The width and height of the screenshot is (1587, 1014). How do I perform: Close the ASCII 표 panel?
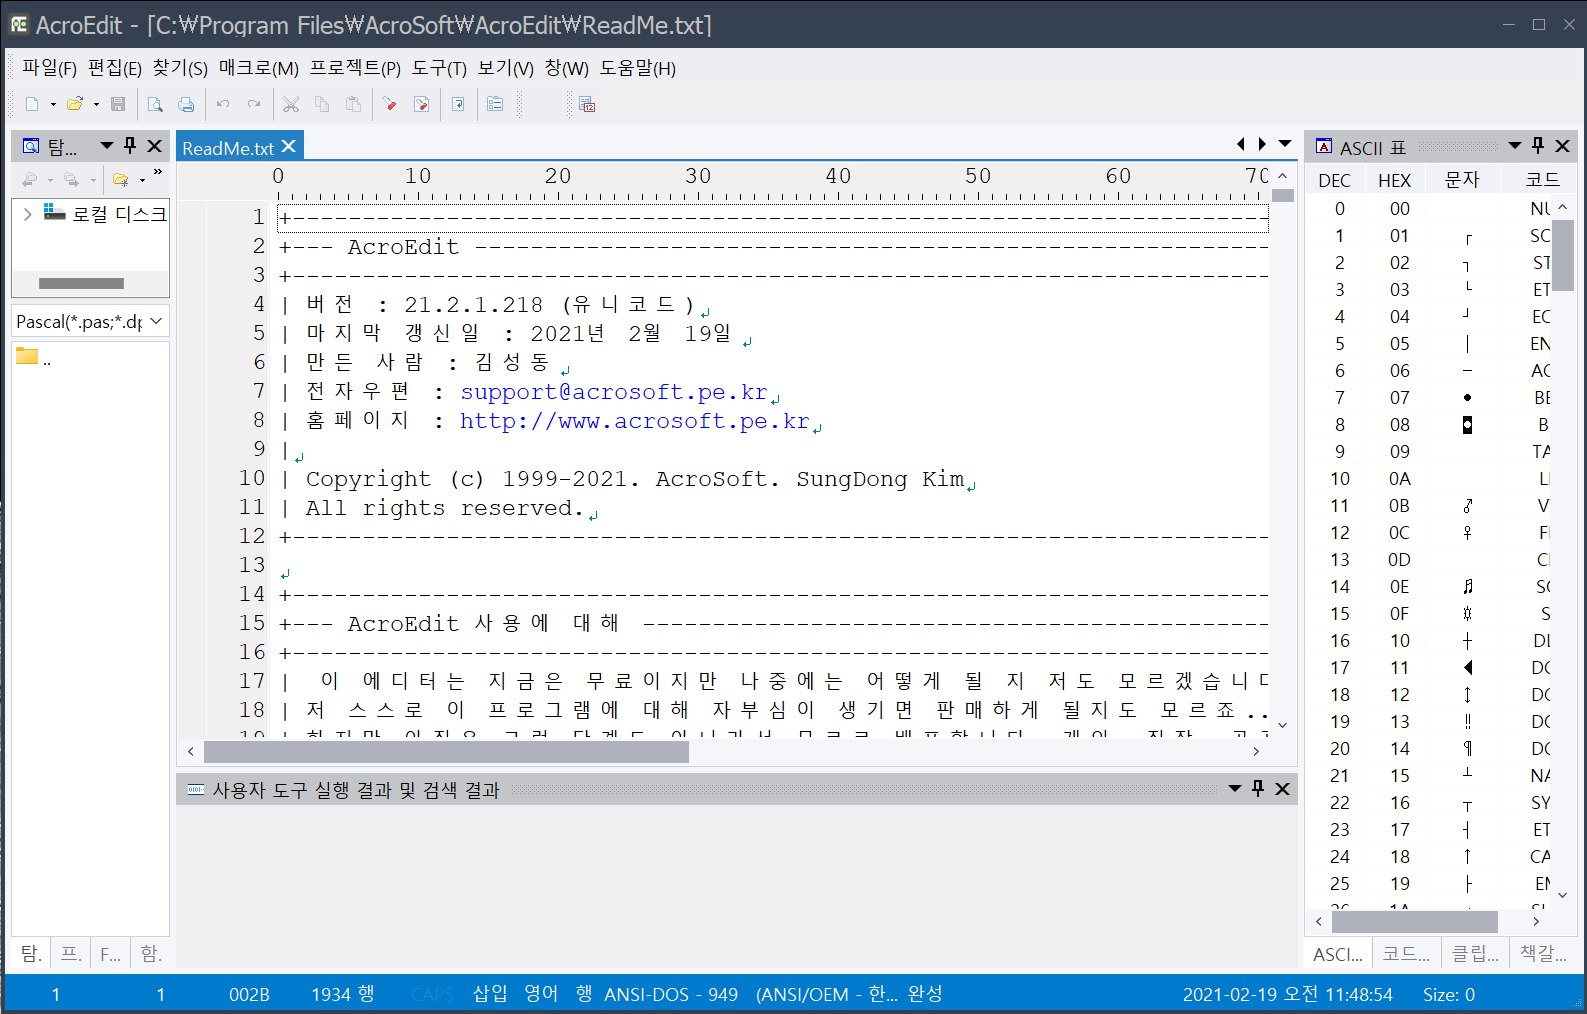pos(1563,146)
